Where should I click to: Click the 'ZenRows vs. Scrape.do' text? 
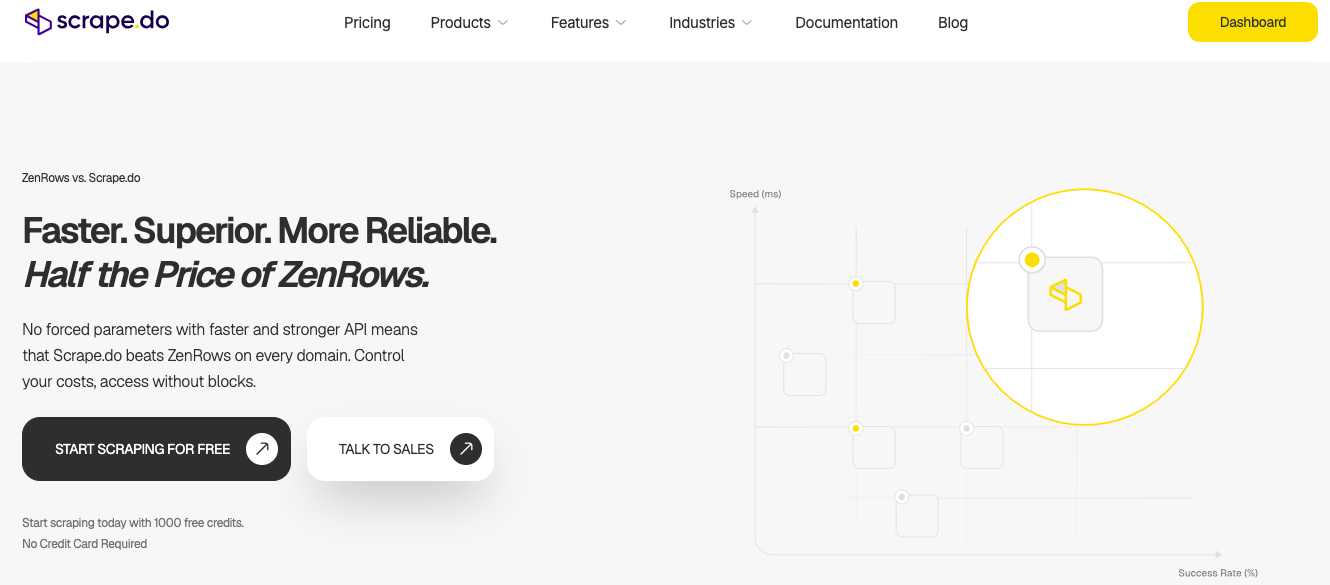[x=81, y=178]
